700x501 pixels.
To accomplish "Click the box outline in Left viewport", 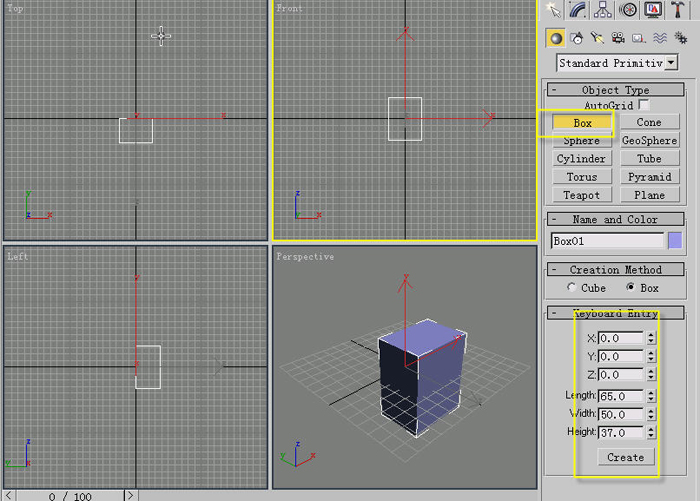I will (148, 367).
